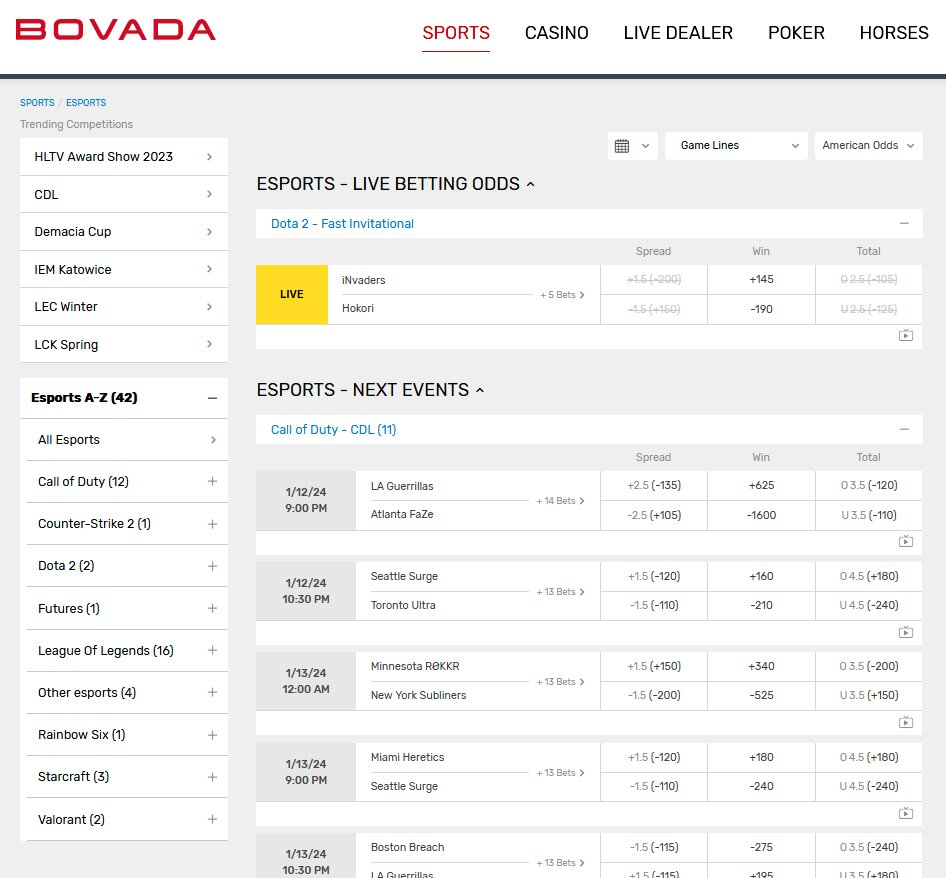
Task: Click video icon under Minnesota RØKKR match
Action: [905, 722]
